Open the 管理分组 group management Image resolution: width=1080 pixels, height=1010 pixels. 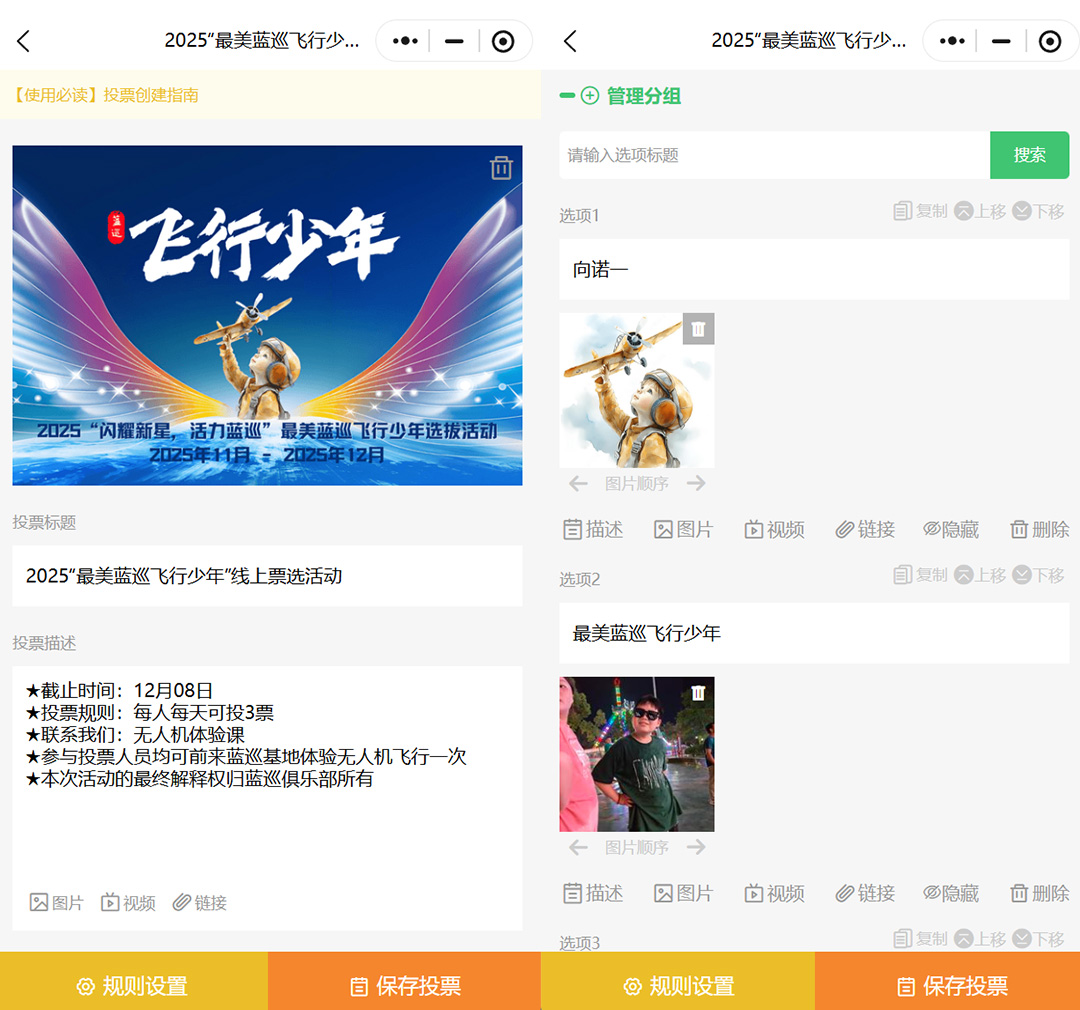point(644,96)
